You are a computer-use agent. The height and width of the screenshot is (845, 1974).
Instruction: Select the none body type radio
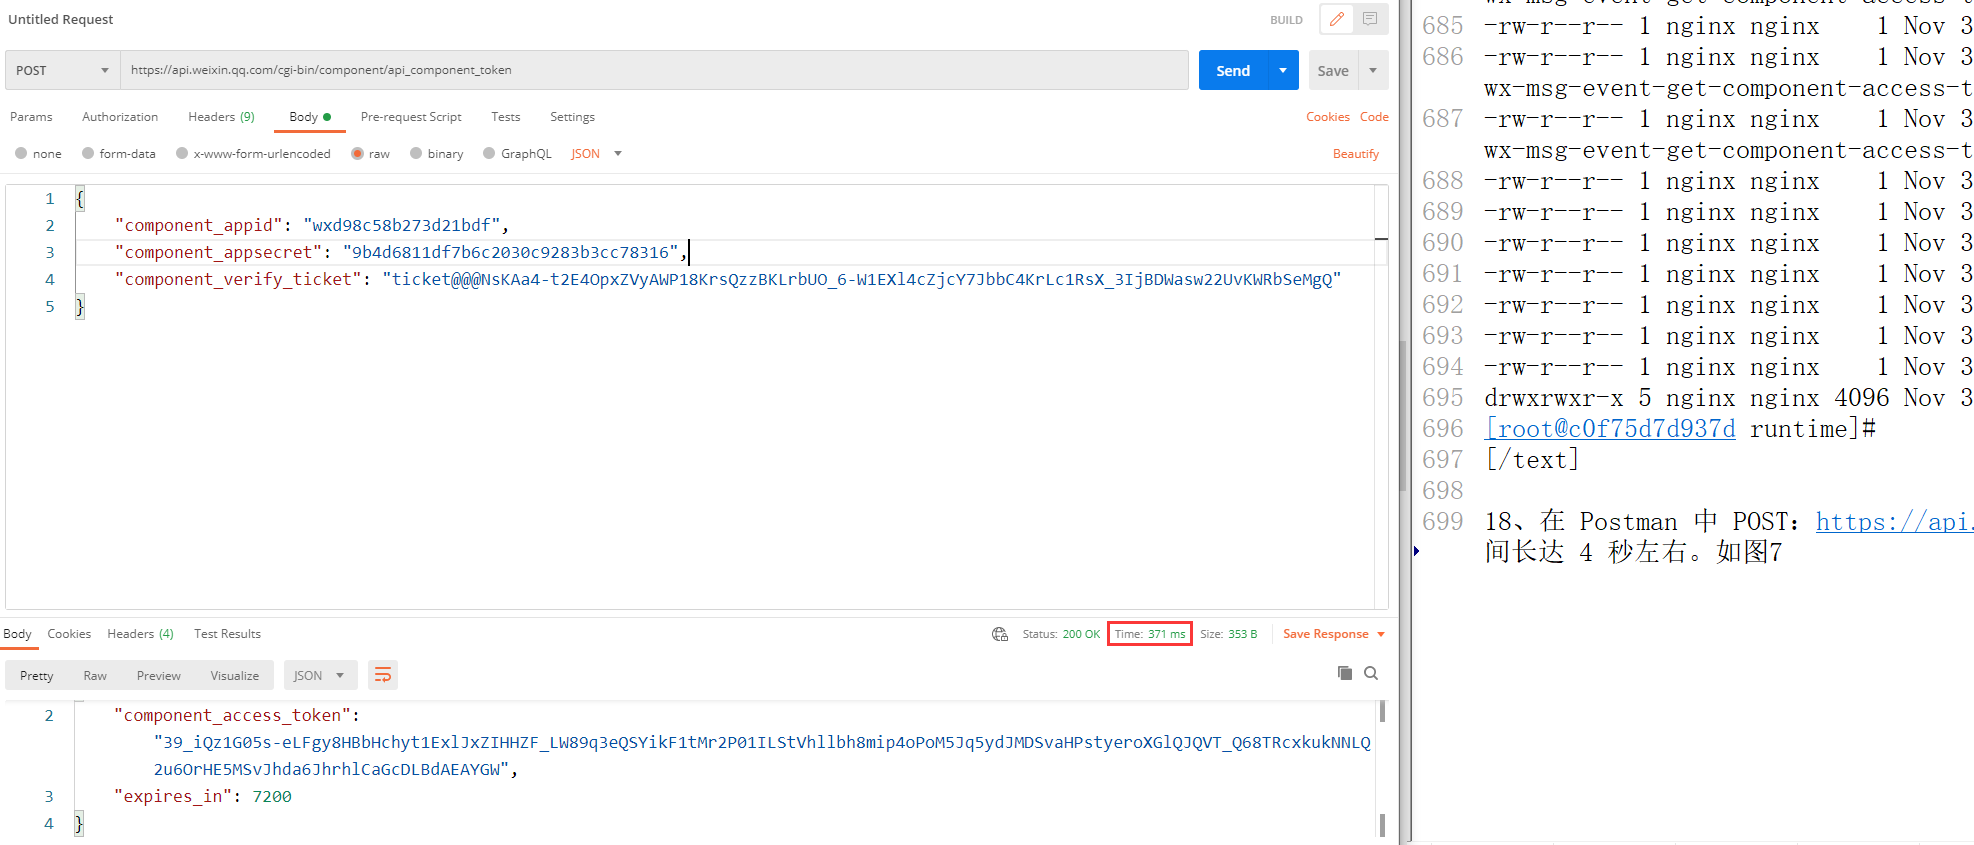(21, 153)
